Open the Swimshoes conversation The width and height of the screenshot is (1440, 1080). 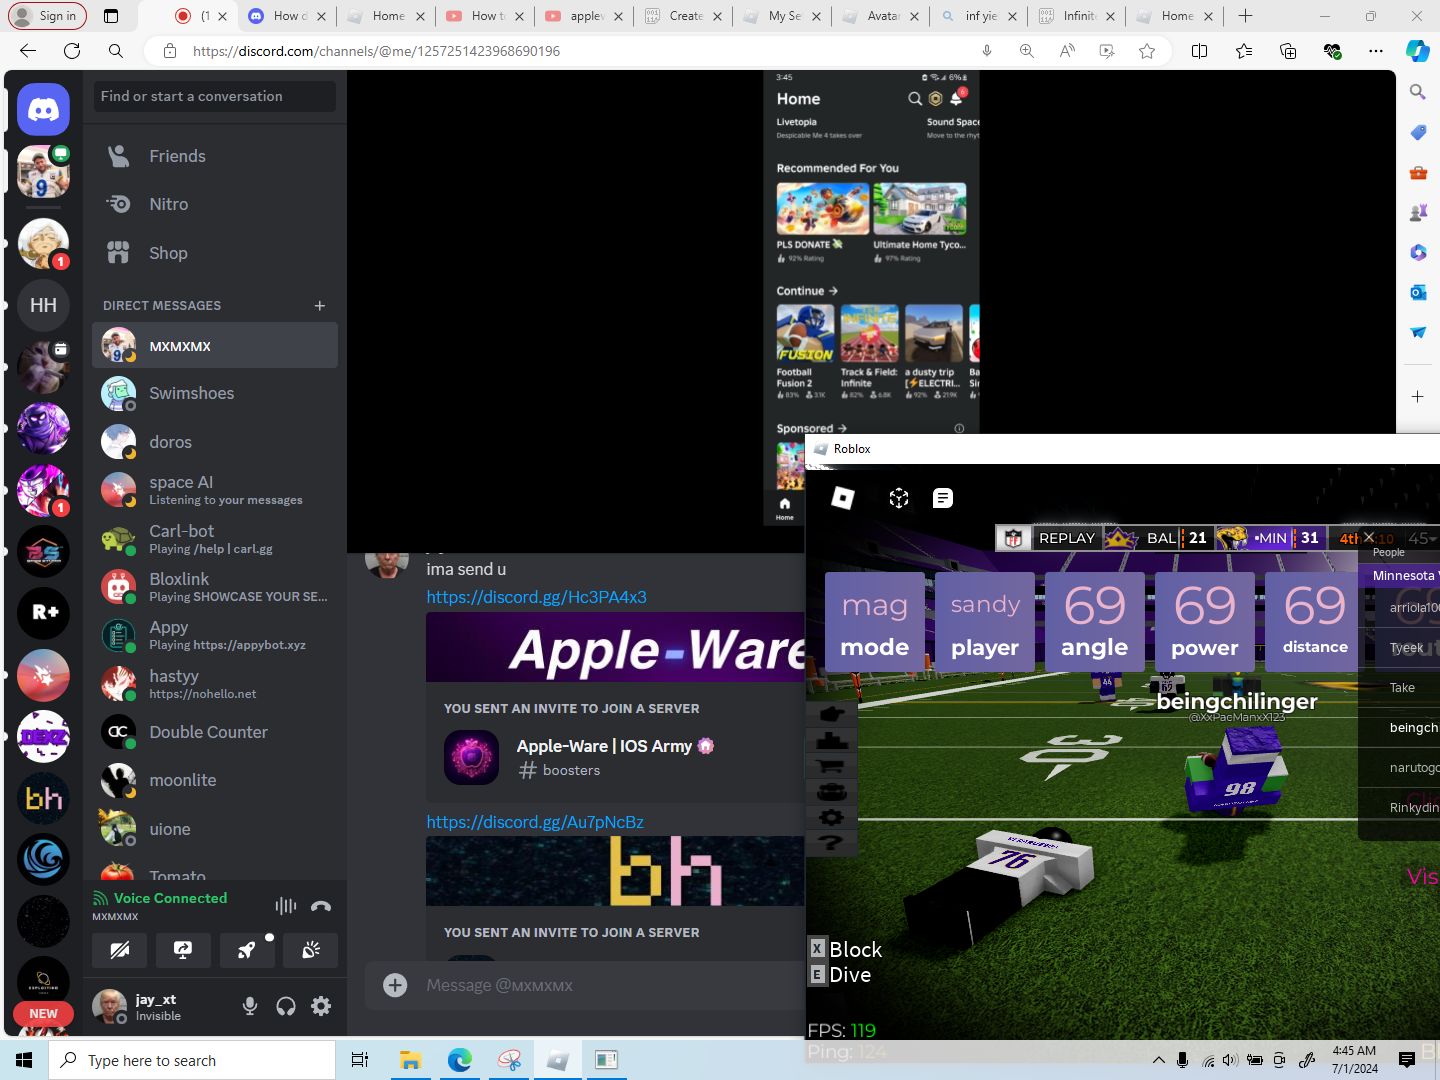(215, 394)
